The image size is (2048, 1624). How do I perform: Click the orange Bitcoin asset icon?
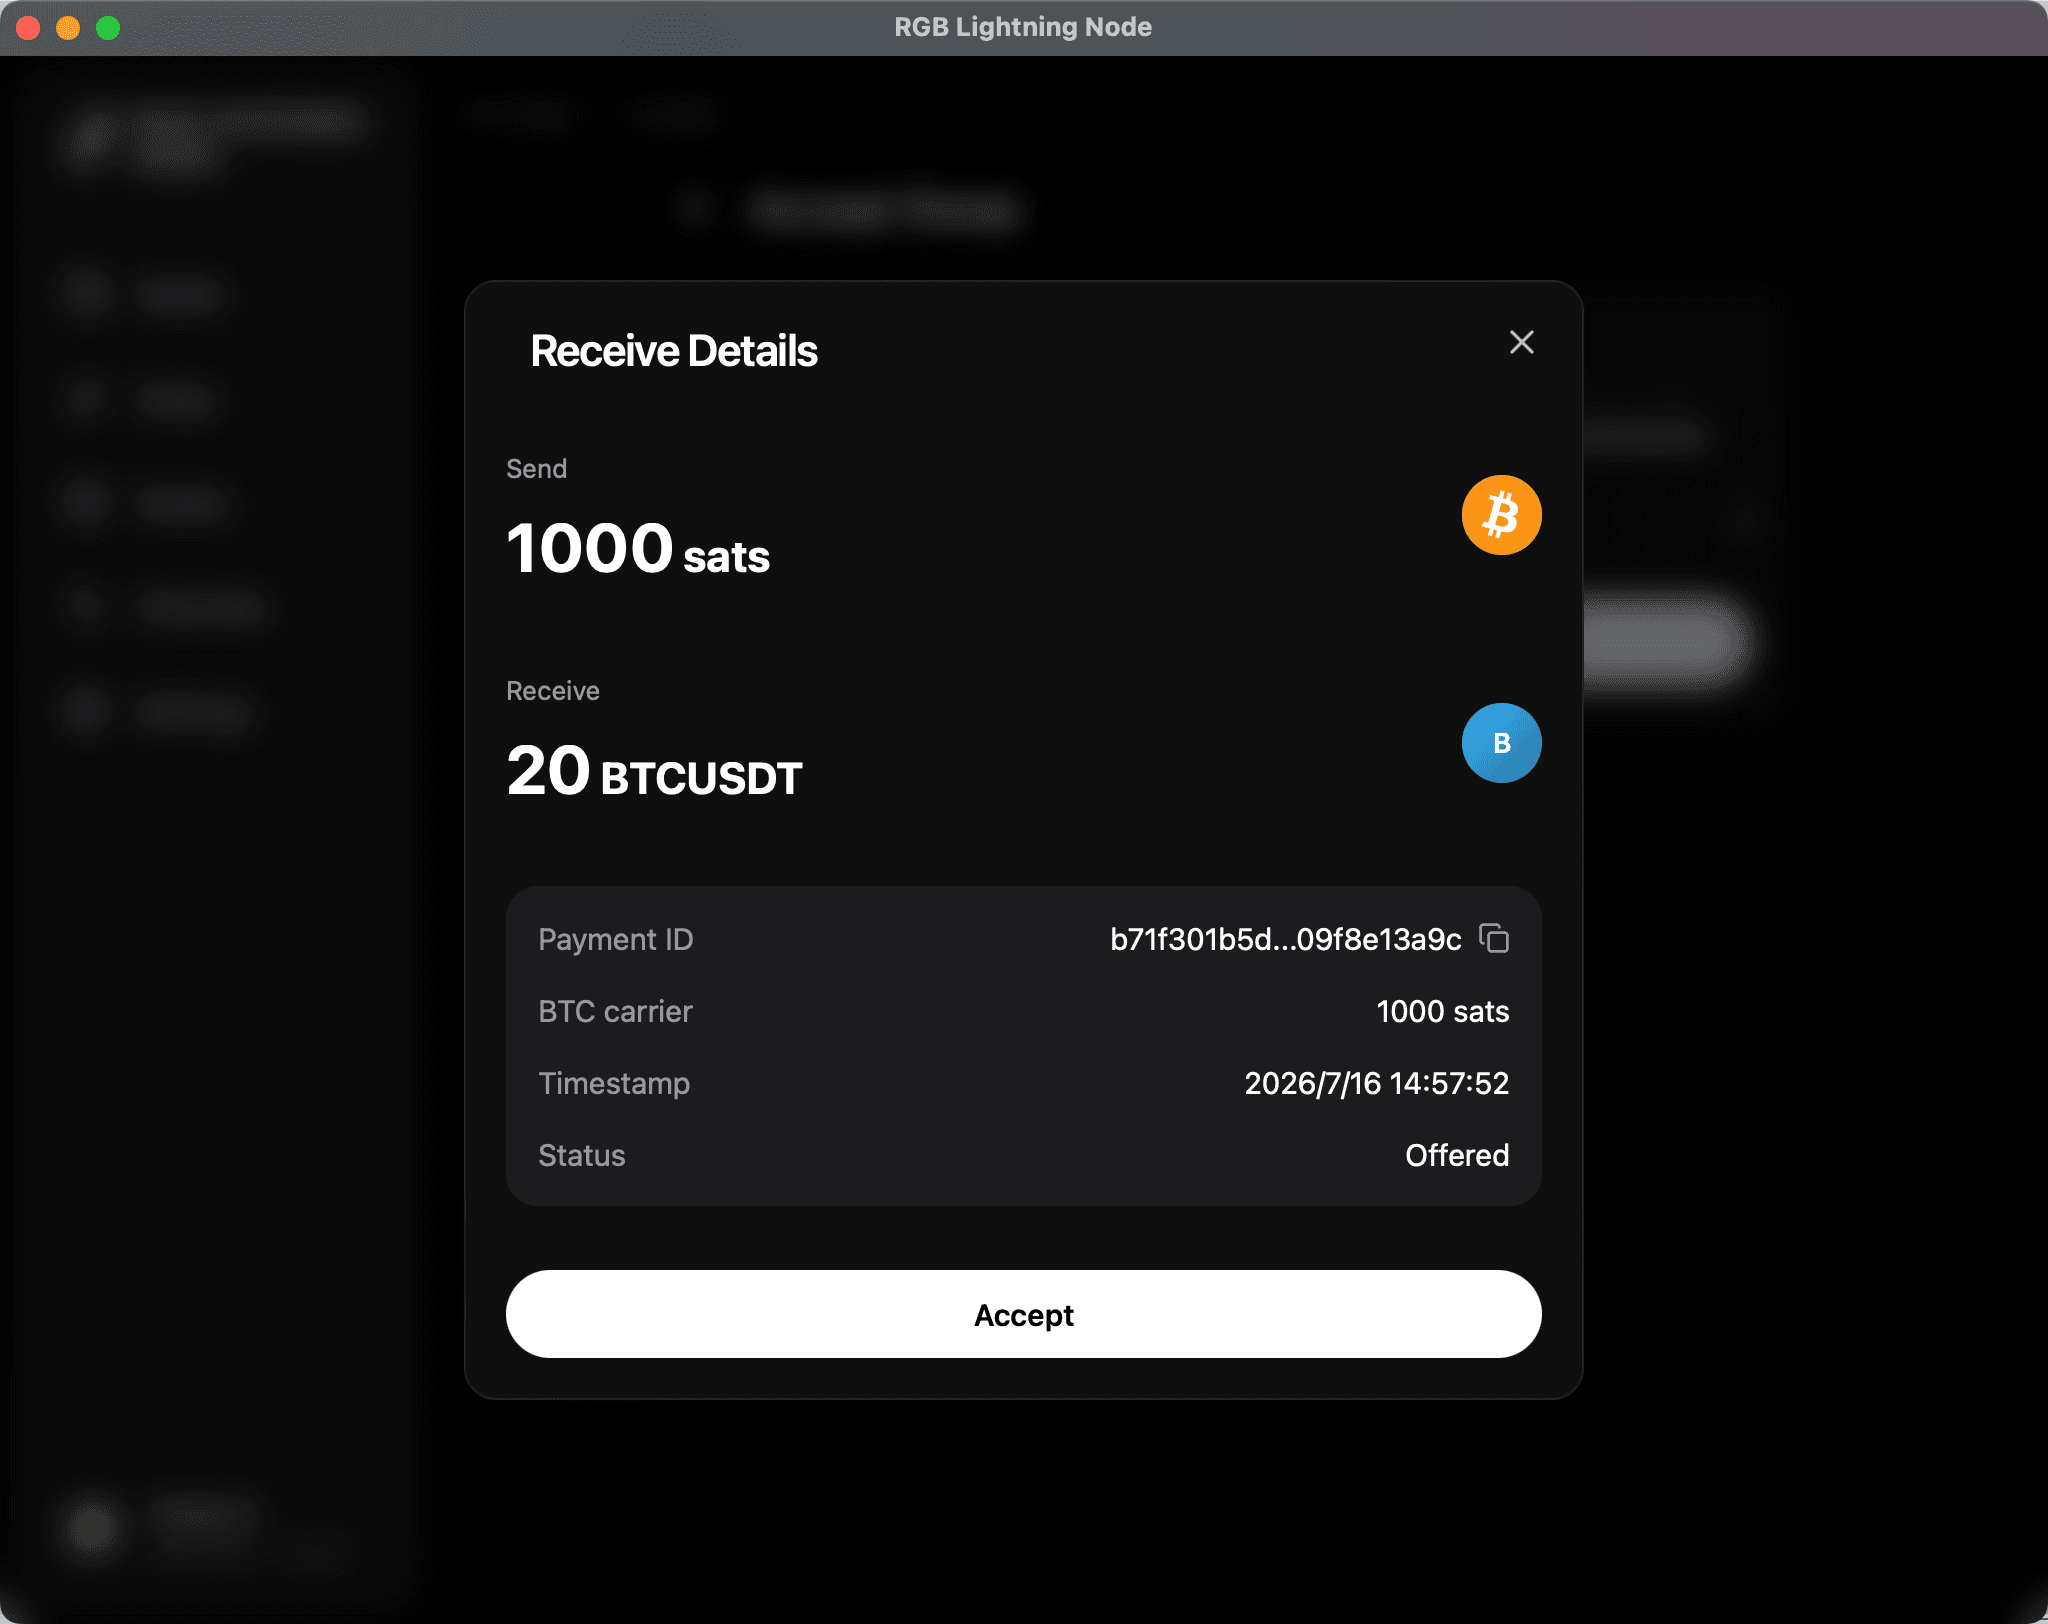1501,515
